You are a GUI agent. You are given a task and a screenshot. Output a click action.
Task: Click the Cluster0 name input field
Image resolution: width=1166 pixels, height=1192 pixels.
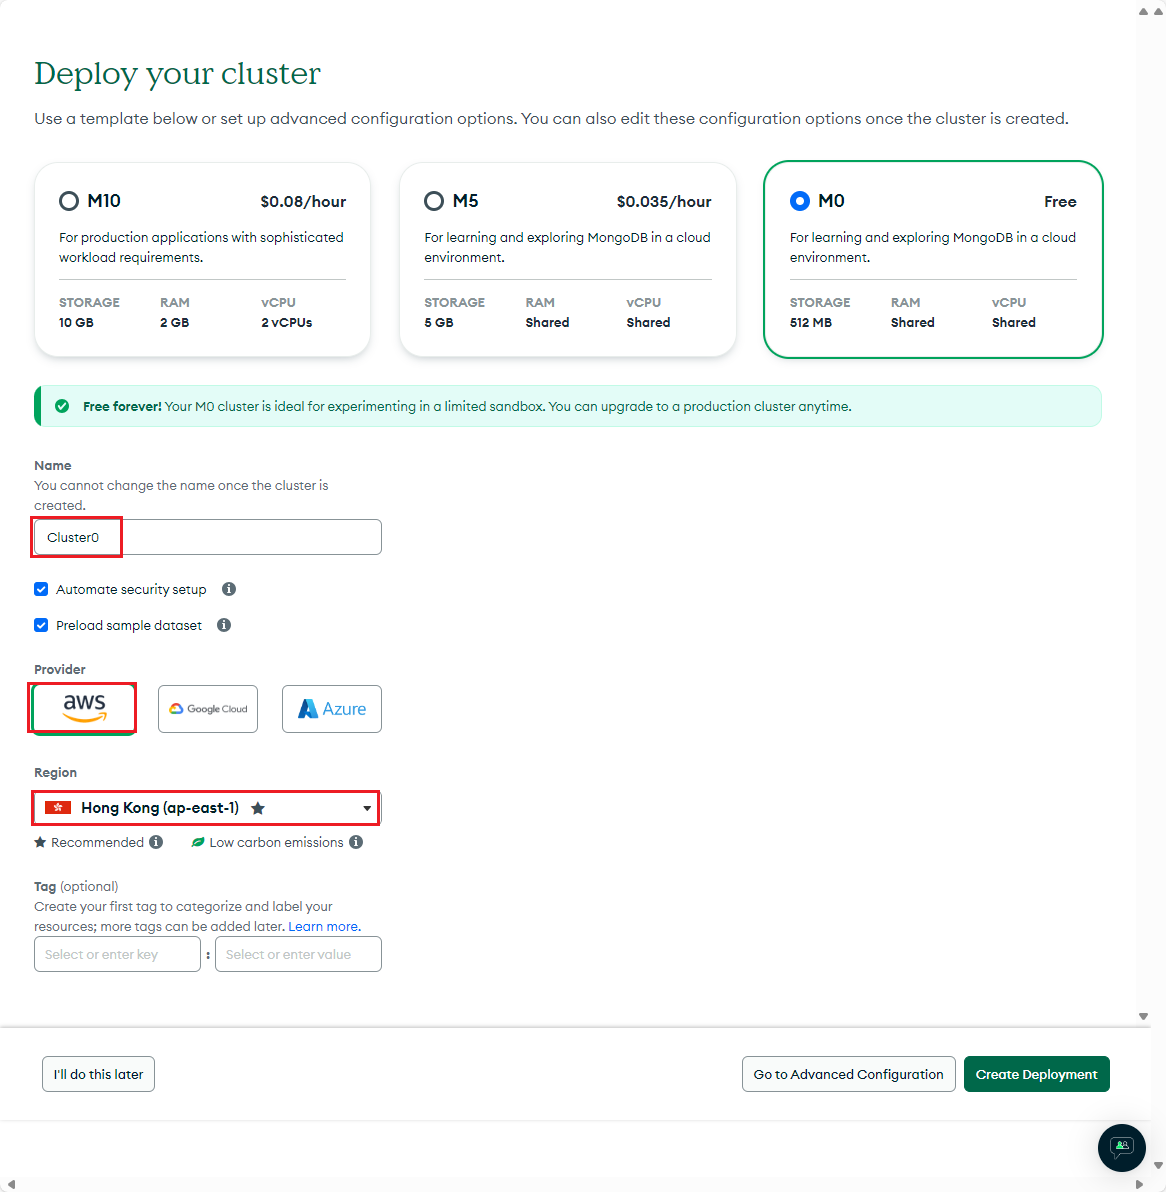tap(208, 537)
